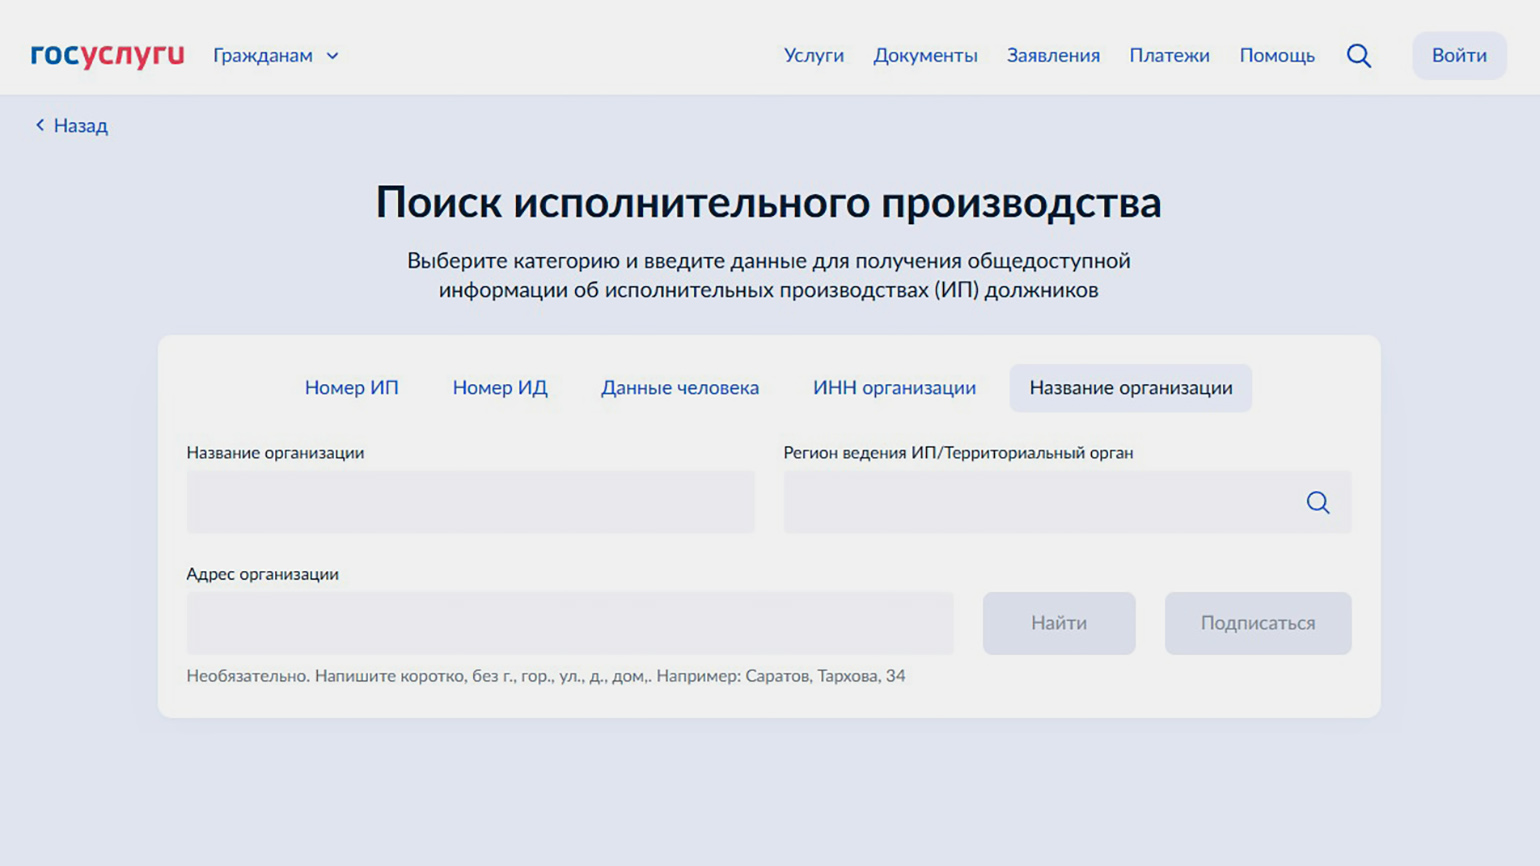Open the Помощь page
Viewport: 1540px width, 866px height.
coord(1276,56)
